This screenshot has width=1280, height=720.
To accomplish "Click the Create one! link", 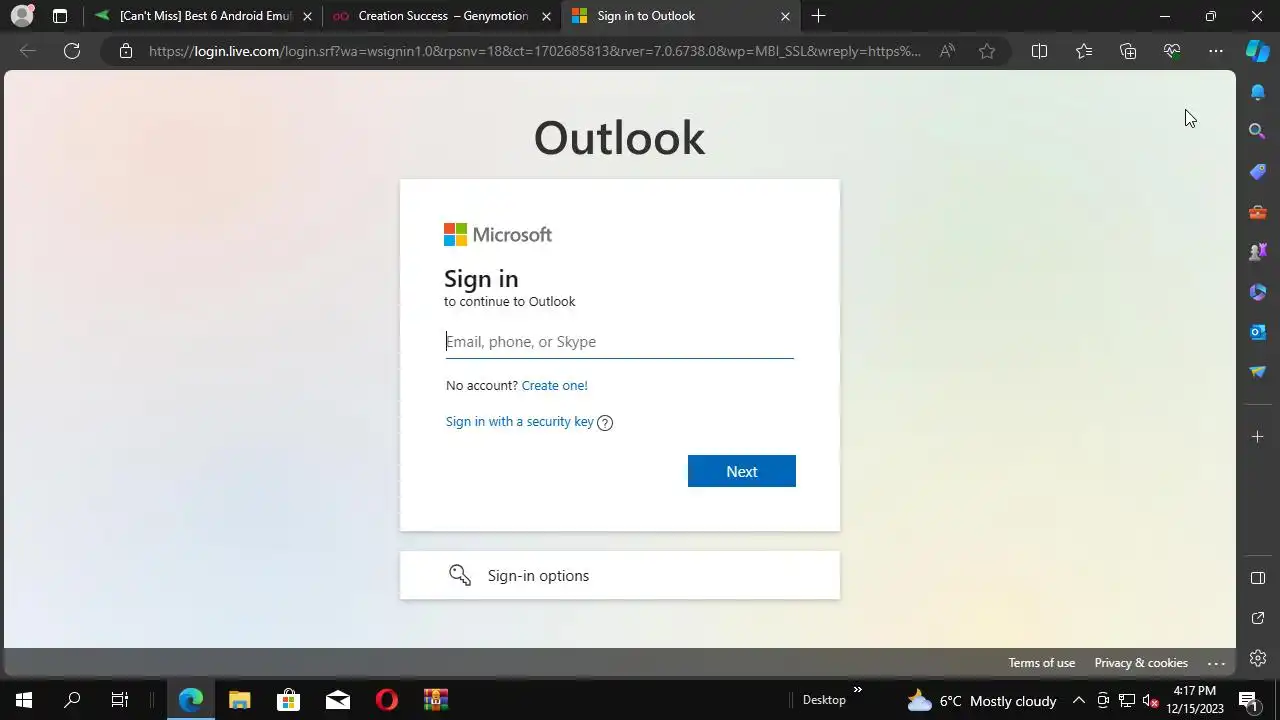I will pyautogui.click(x=554, y=385).
